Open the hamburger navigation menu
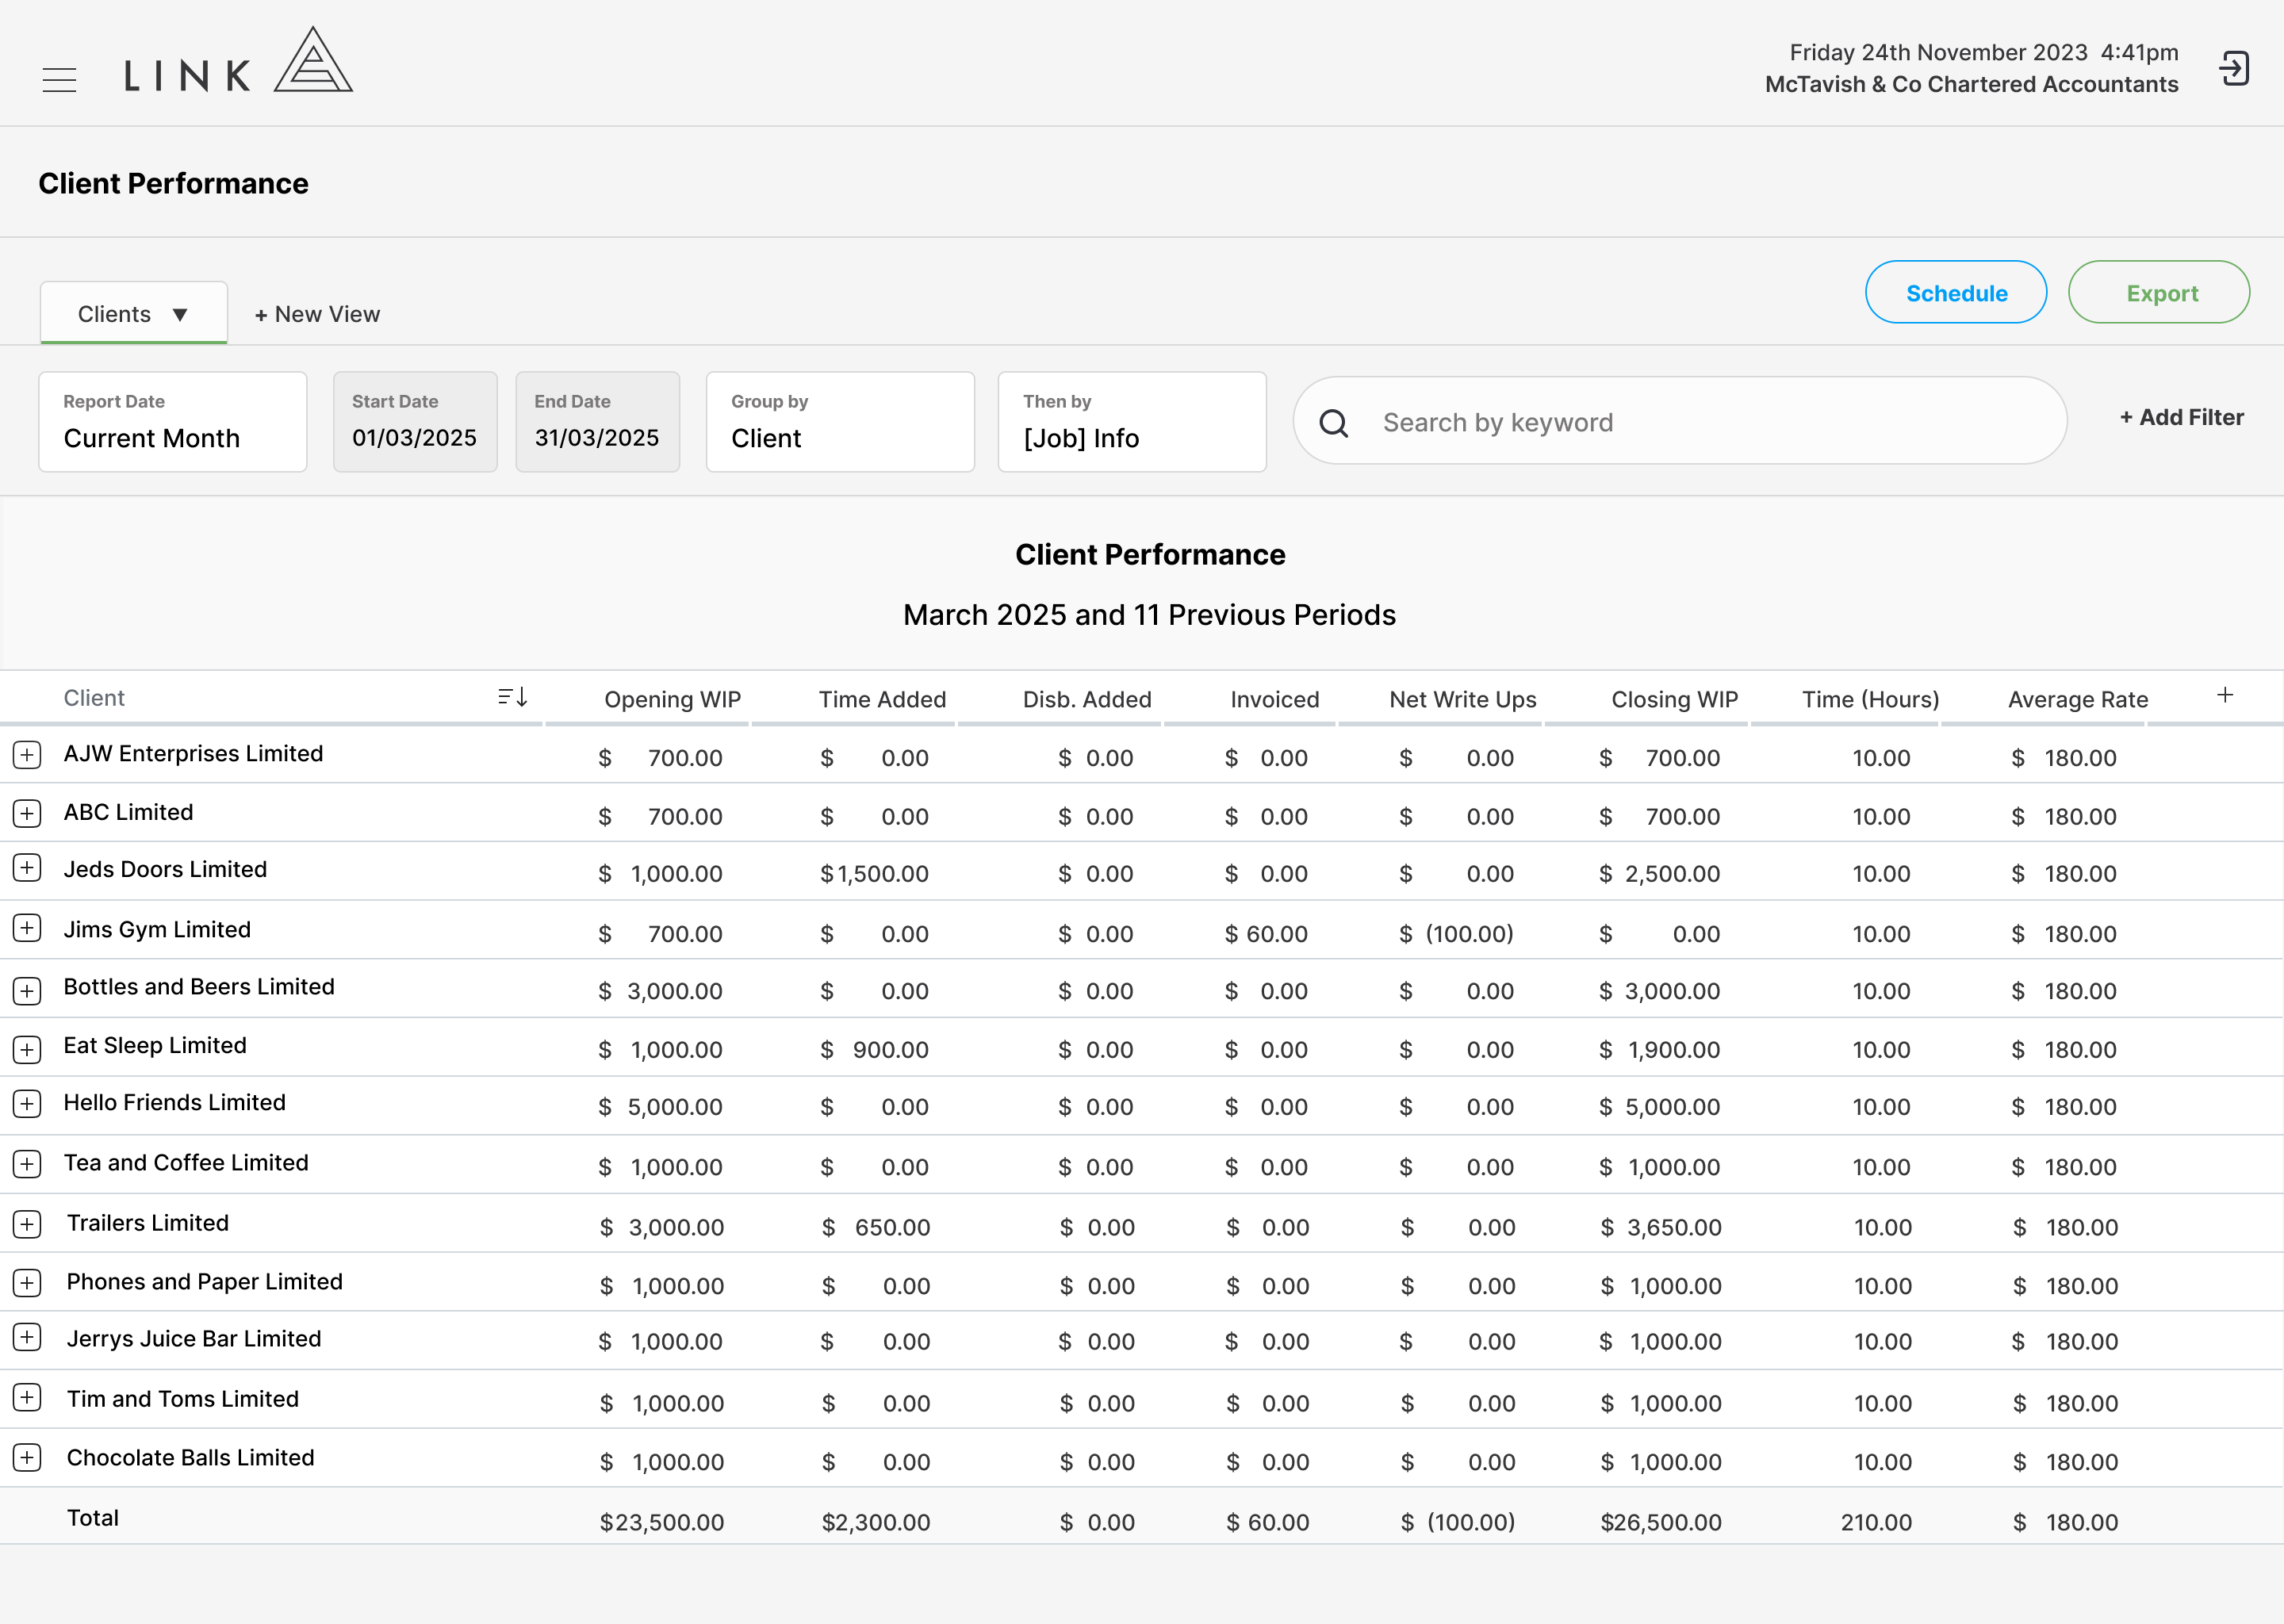 59,80
